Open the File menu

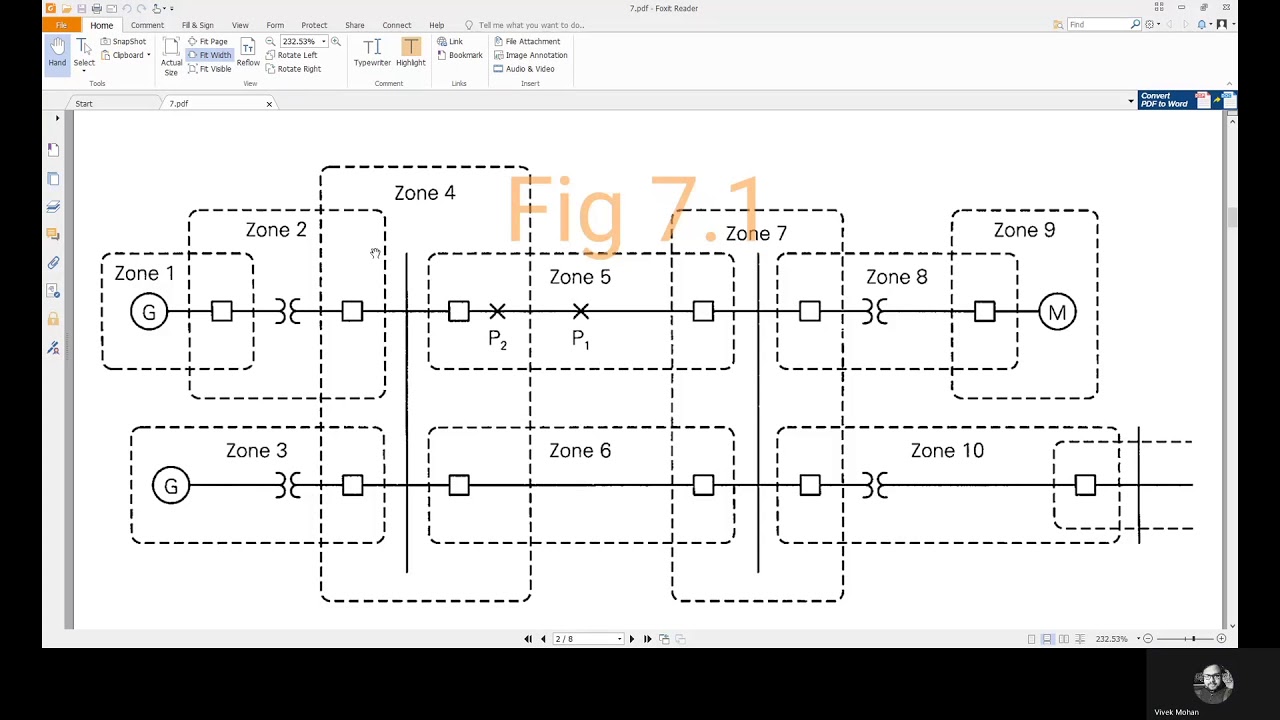(61, 25)
